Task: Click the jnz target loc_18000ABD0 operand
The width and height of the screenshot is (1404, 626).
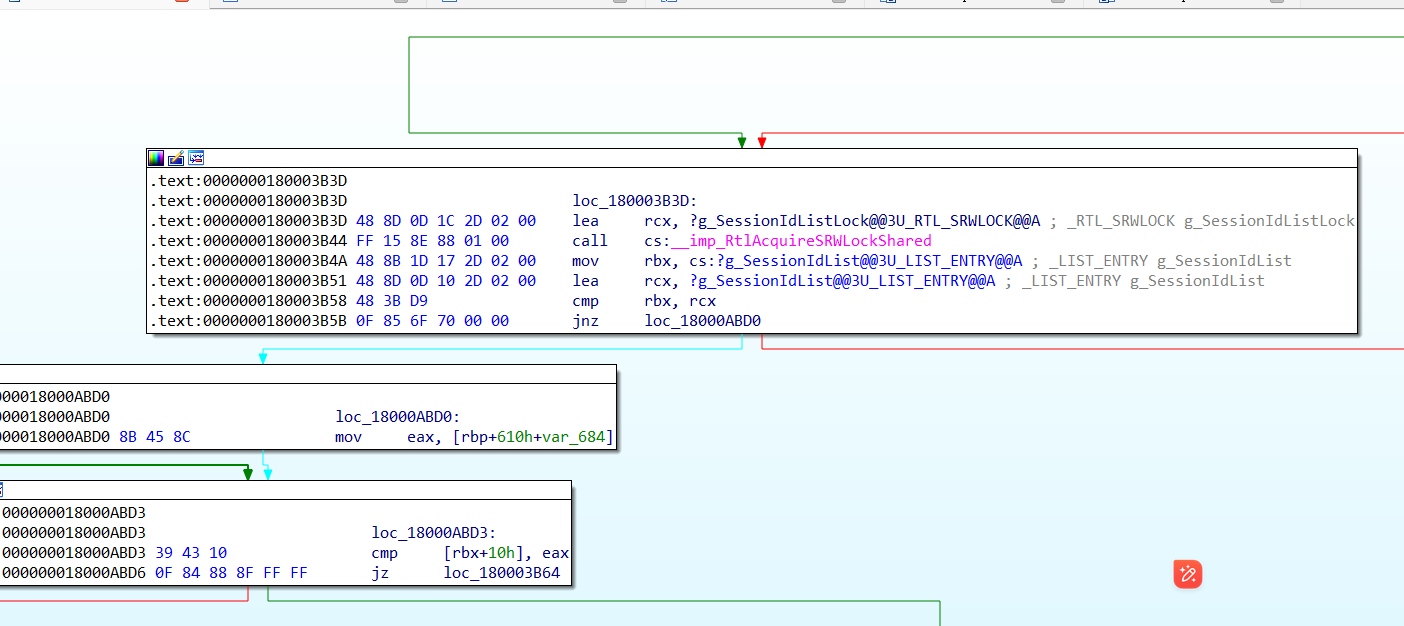Action: pos(703,321)
